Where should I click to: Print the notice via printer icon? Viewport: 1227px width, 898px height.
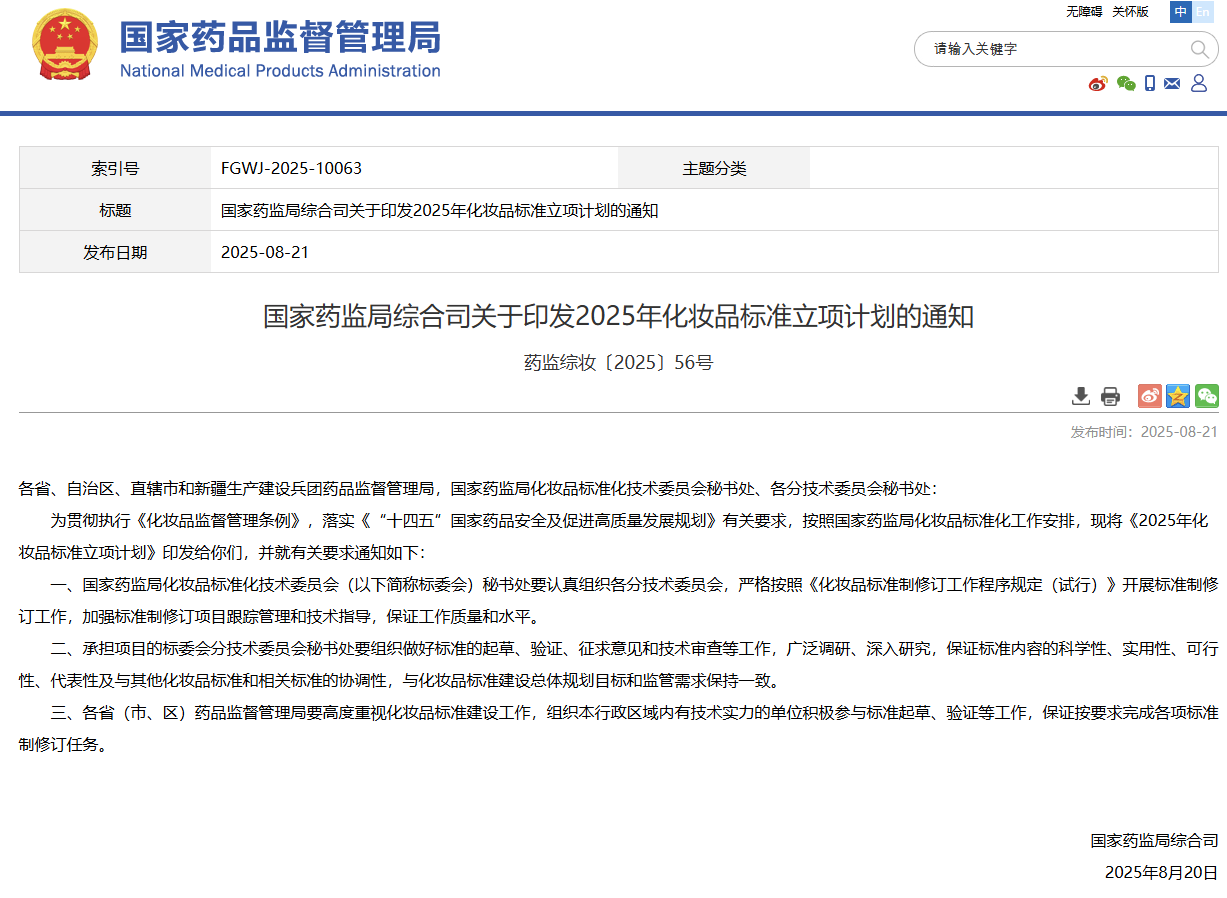[x=1110, y=396]
